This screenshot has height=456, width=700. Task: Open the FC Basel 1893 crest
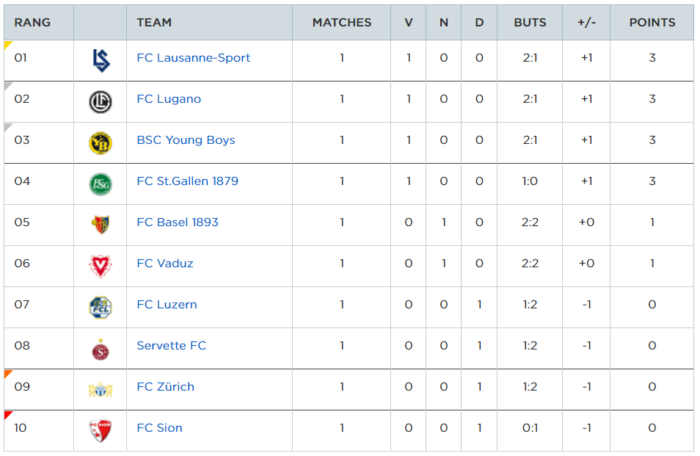100,225
